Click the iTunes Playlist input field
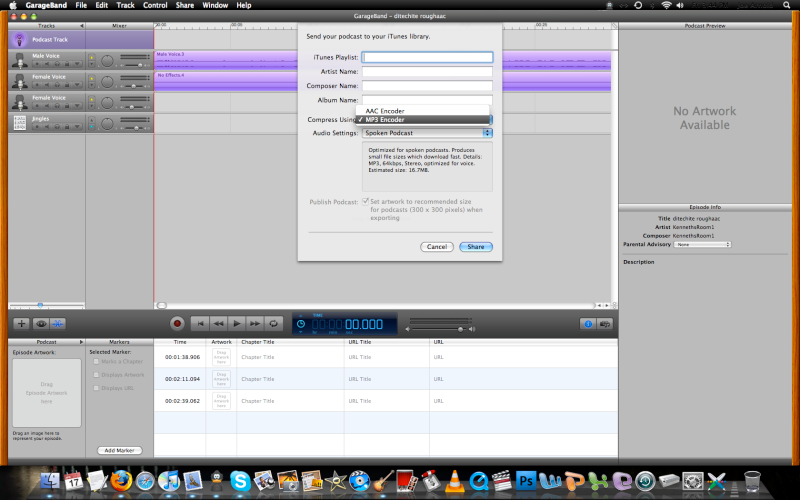Image resolution: width=800 pixels, height=500 pixels. click(427, 57)
